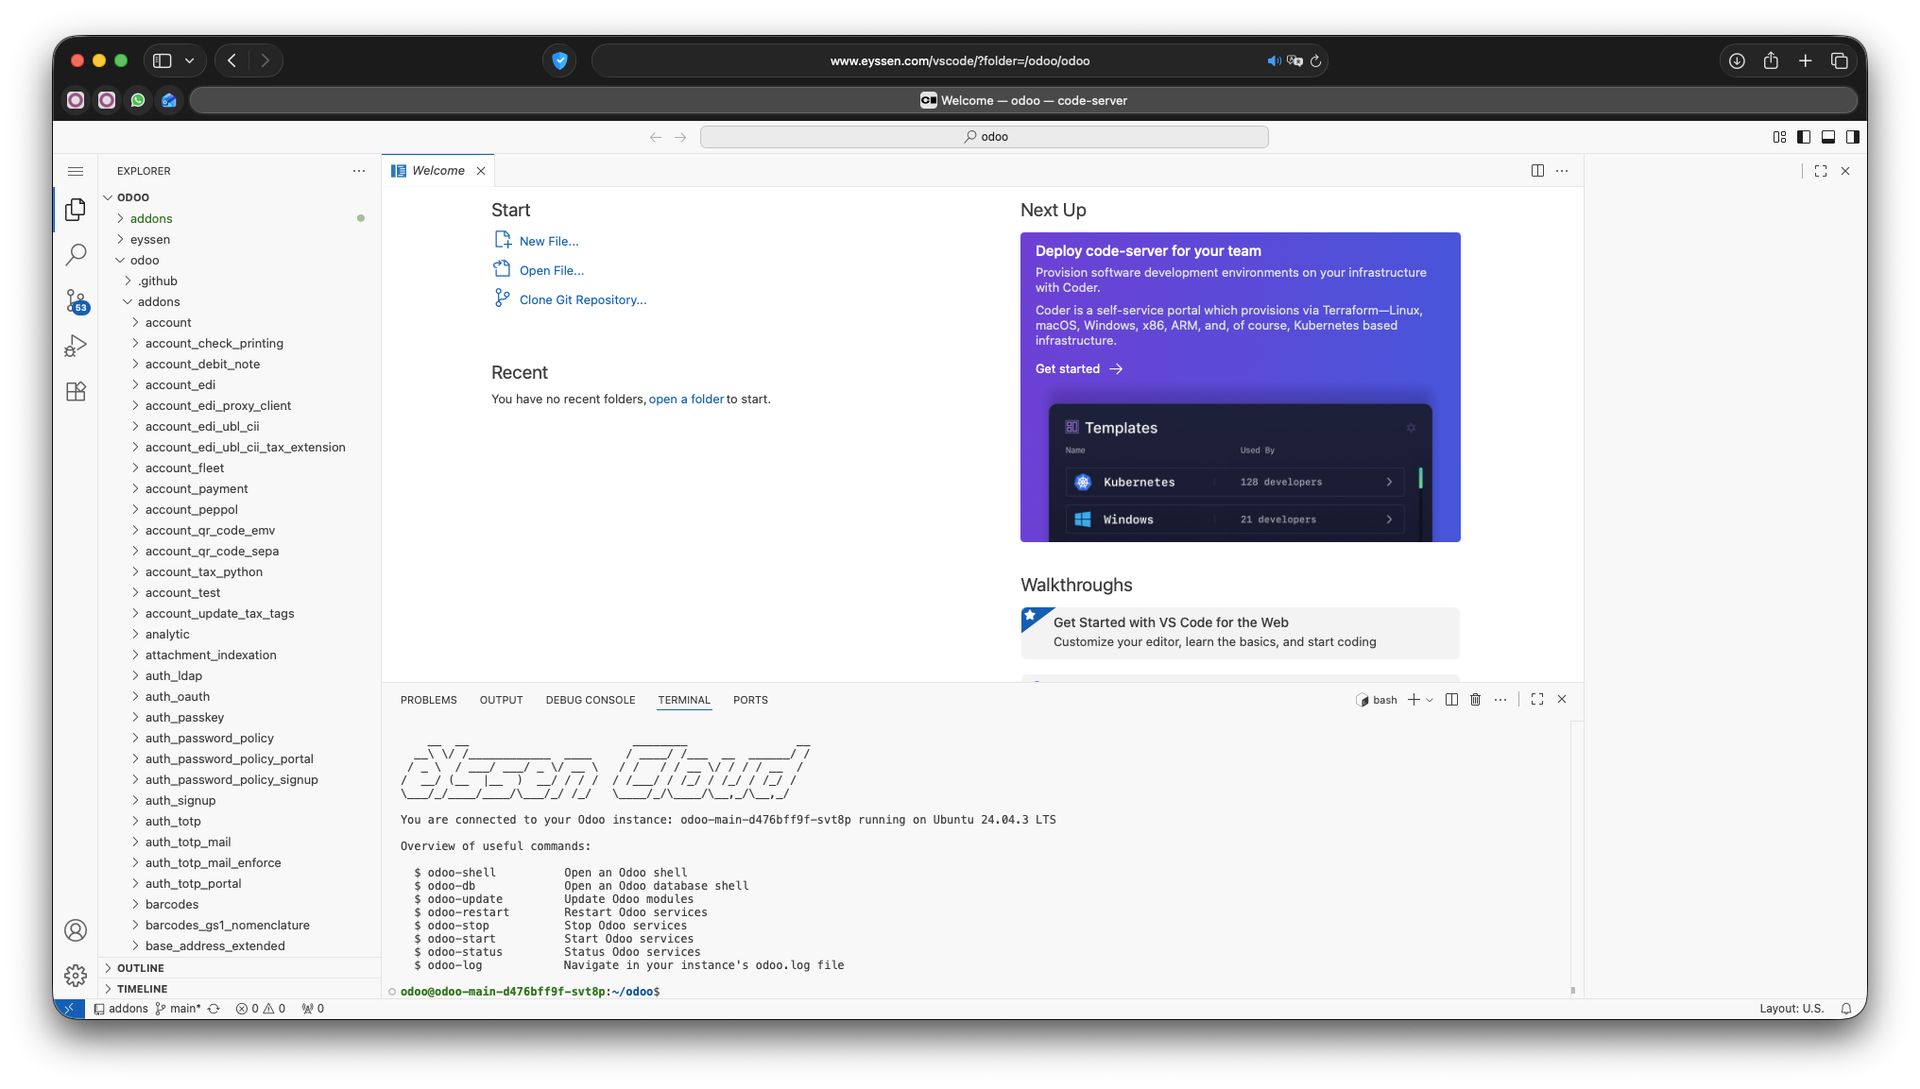Click the Clone Git Repository link
The width and height of the screenshot is (1920, 1089).
tap(582, 300)
